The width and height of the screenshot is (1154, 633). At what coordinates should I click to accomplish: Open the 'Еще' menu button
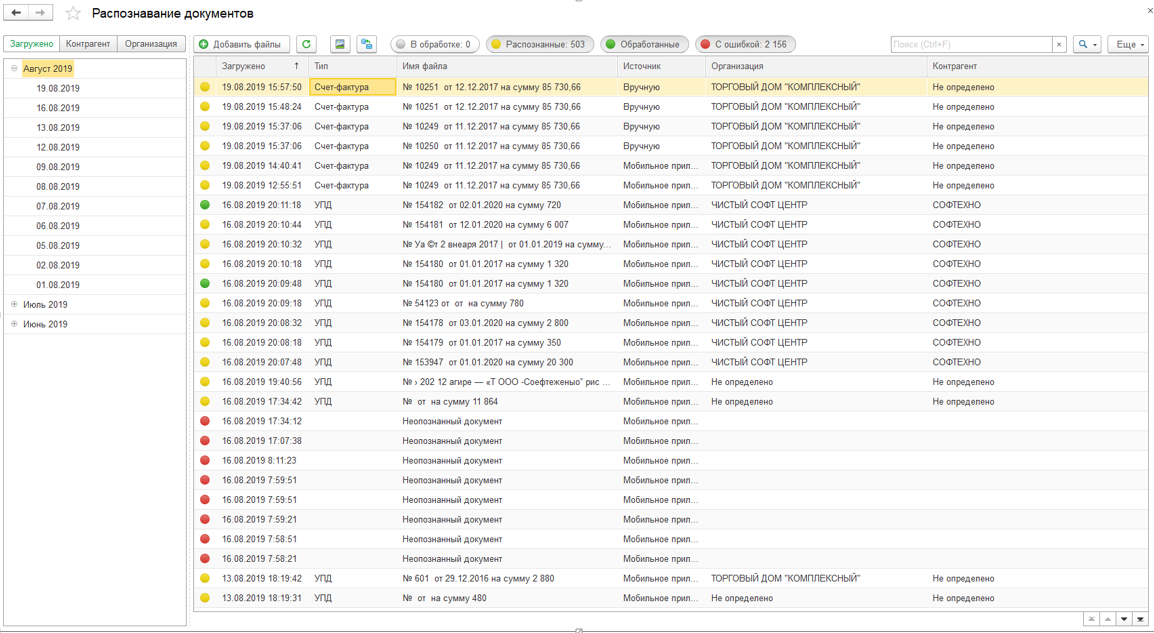tap(1128, 44)
